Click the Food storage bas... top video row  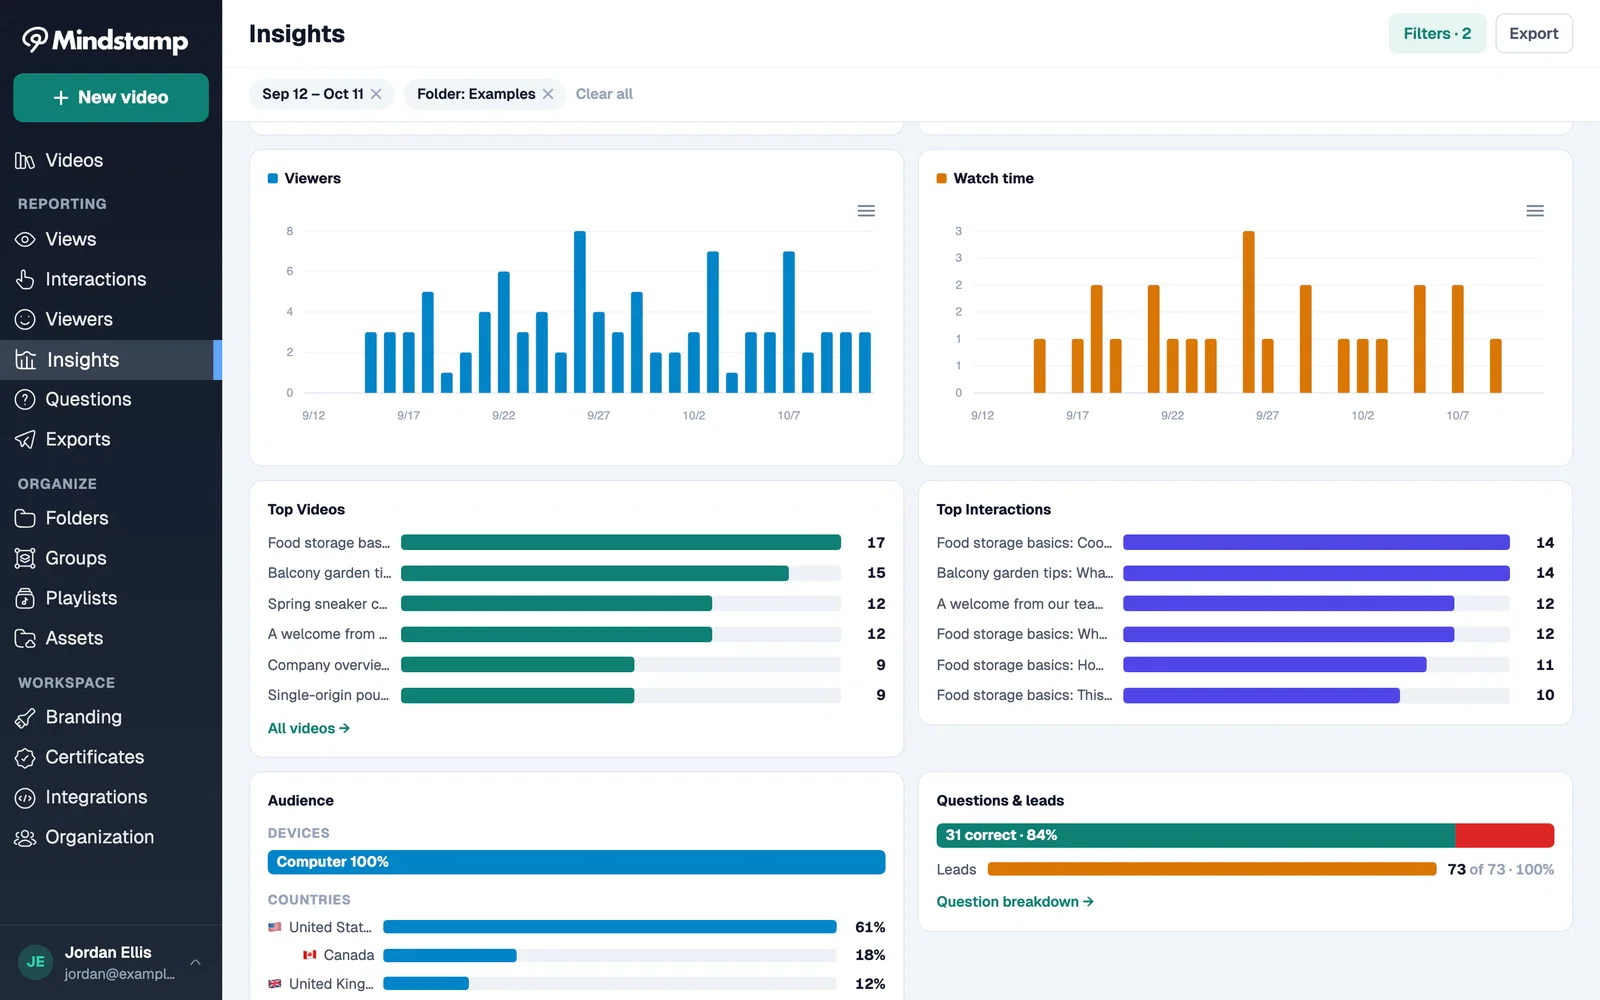coord(576,543)
